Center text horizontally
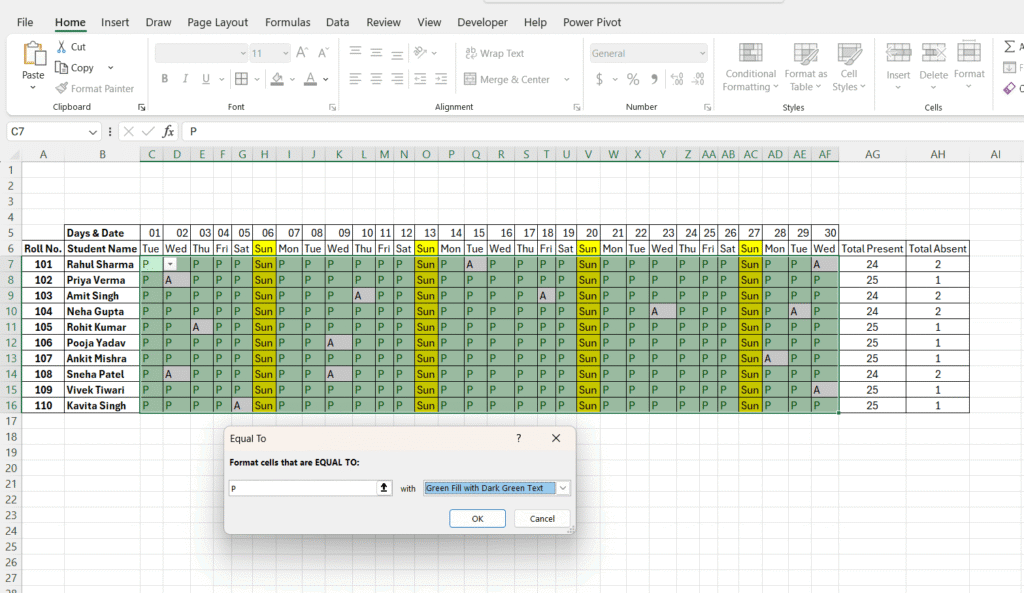This screenshot has width=1024, height=593. pyautogui.click(x=376, y=79)
